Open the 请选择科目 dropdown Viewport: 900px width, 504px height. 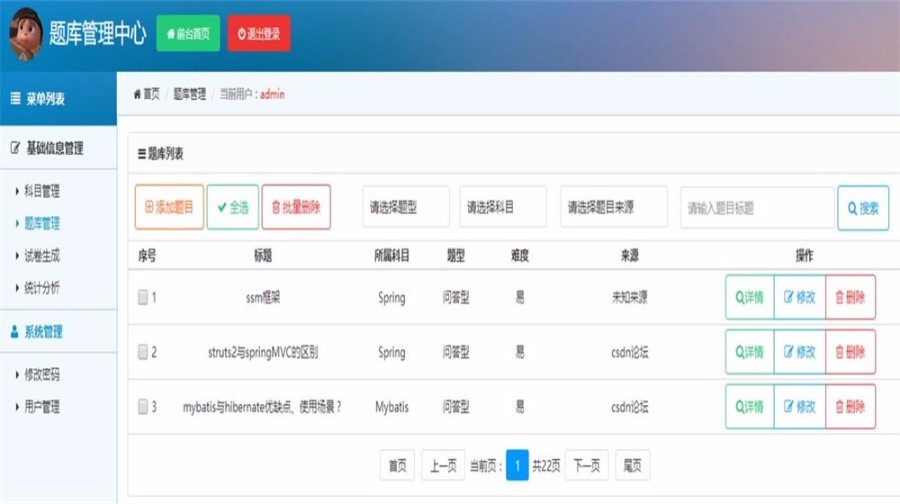503,207
